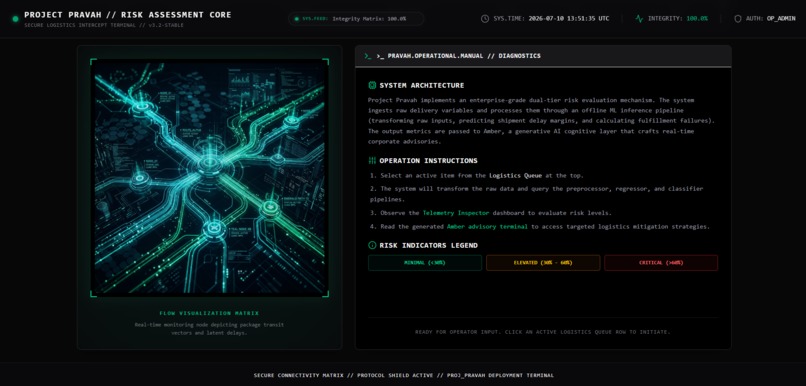The height and width of the screenshot is (386, 806).
Task: Click the FLOW VISUALIZATION MATRIX caption
Action: [x=209, y=313]
